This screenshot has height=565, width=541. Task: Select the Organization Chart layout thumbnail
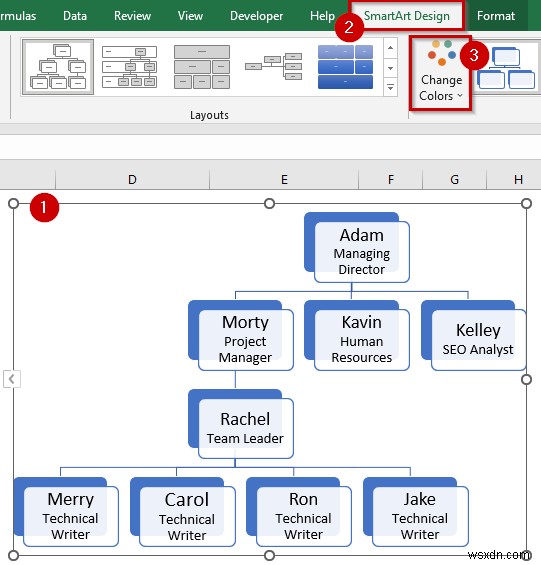click(x=58, y=67)
